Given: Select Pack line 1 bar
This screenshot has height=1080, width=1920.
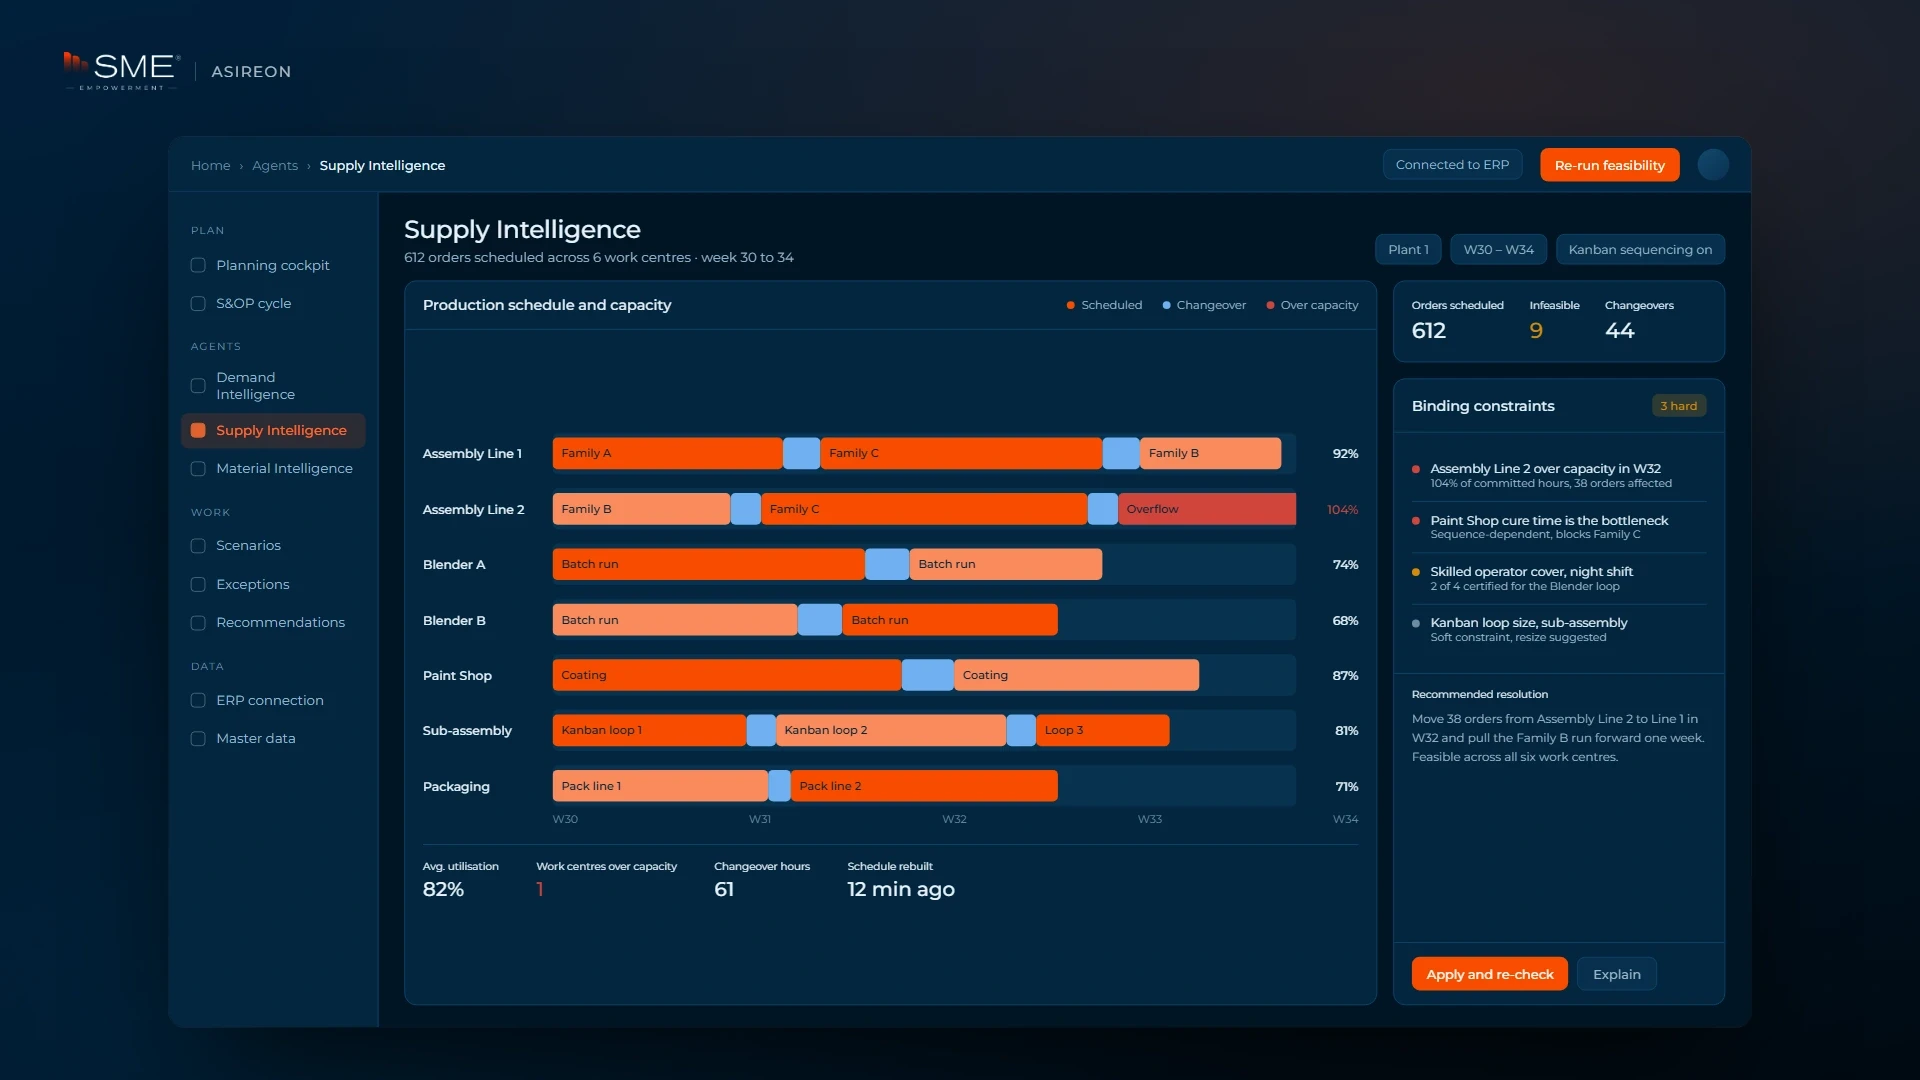Looking at the screenshot, I should point(660,786).
